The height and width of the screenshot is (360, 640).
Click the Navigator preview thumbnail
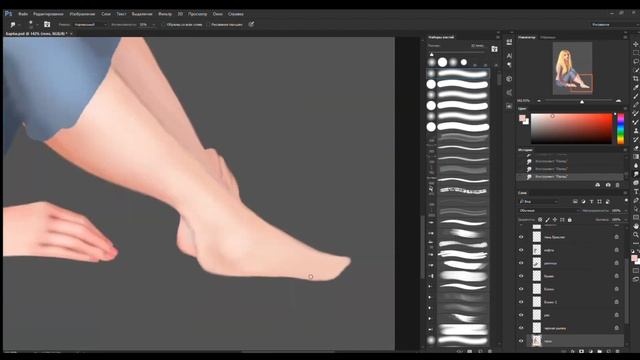click(572, 68)
